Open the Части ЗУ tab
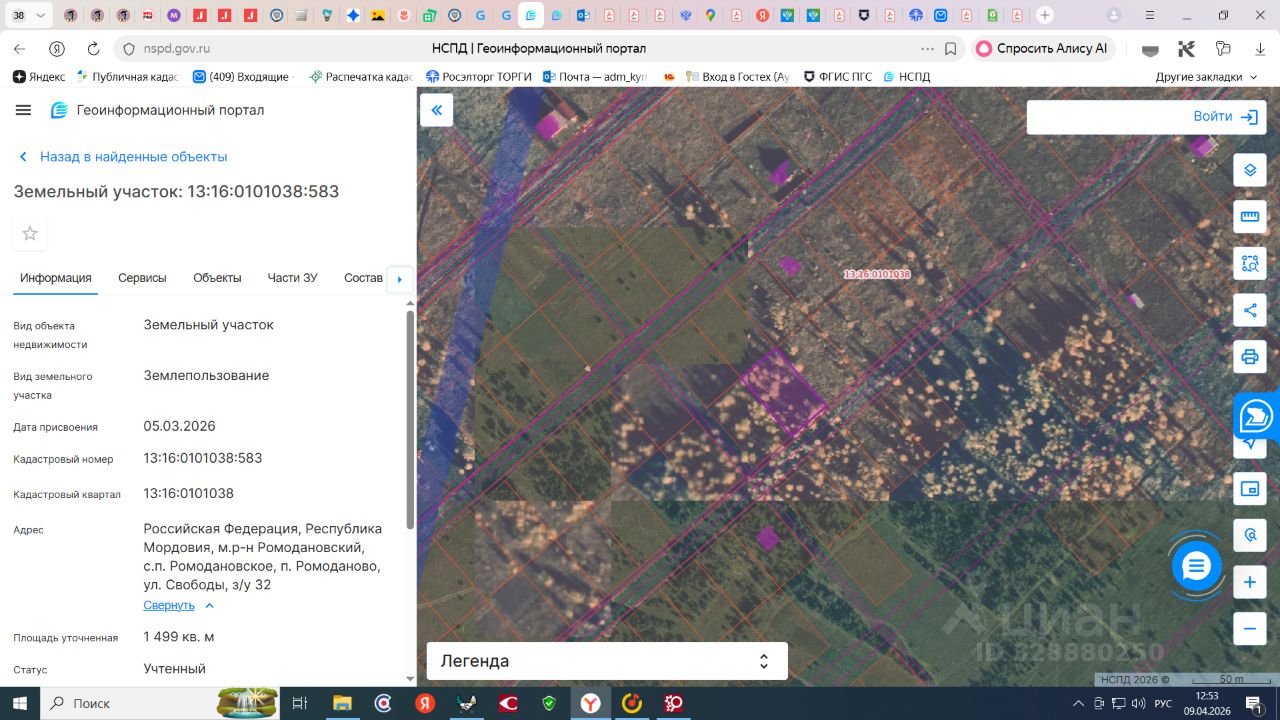This screenshot has height=720, width=1280. (292, 278)
